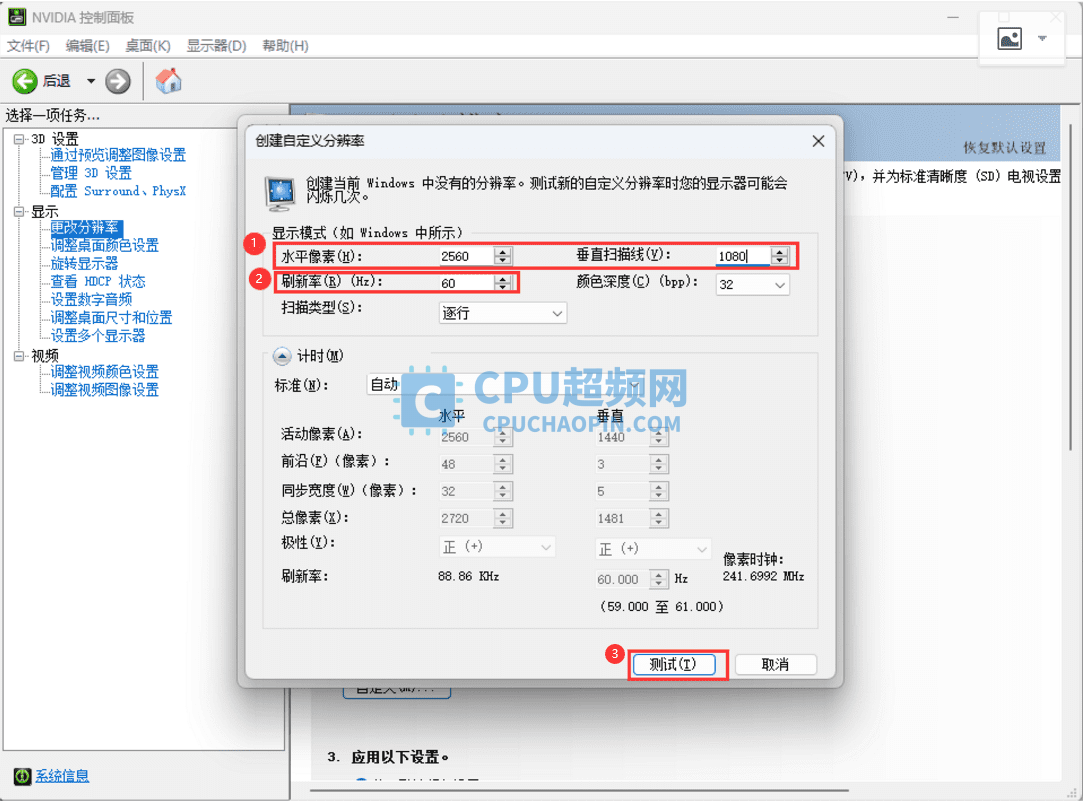This screenshot has height=801, width=1085.
Task: Collapse the 3D 设置 tree node
Action: pos(19,139)
